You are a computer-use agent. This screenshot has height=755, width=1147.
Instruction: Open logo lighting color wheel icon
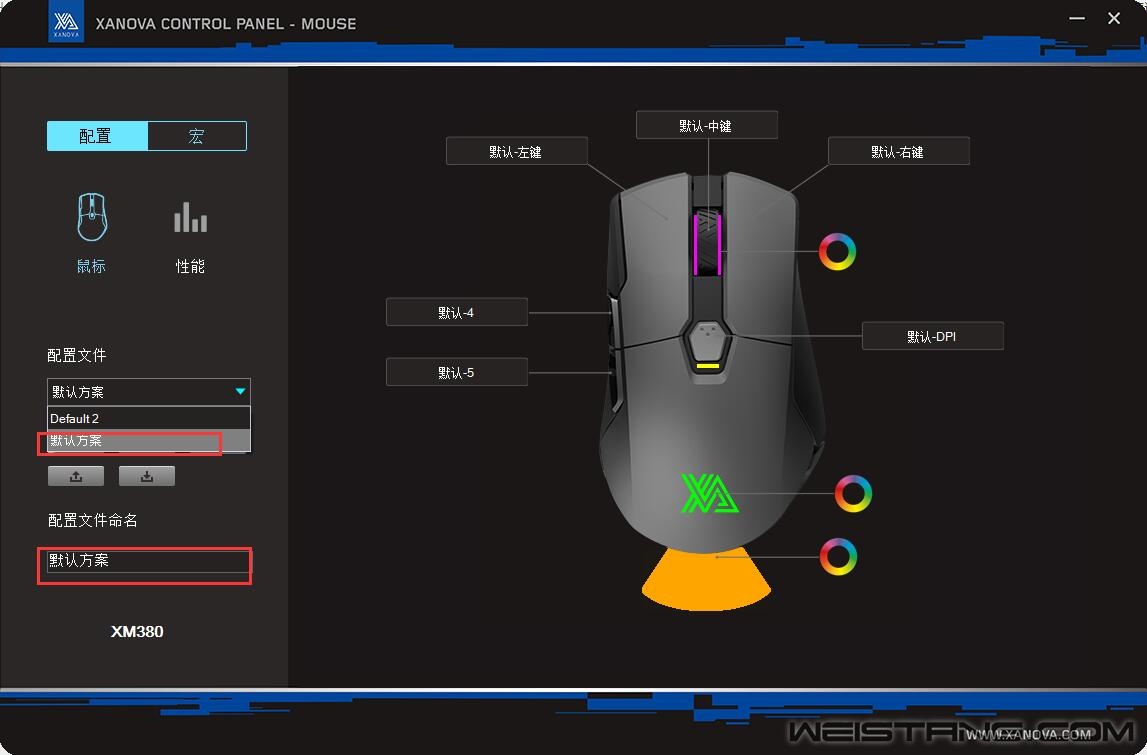point(853,493)
